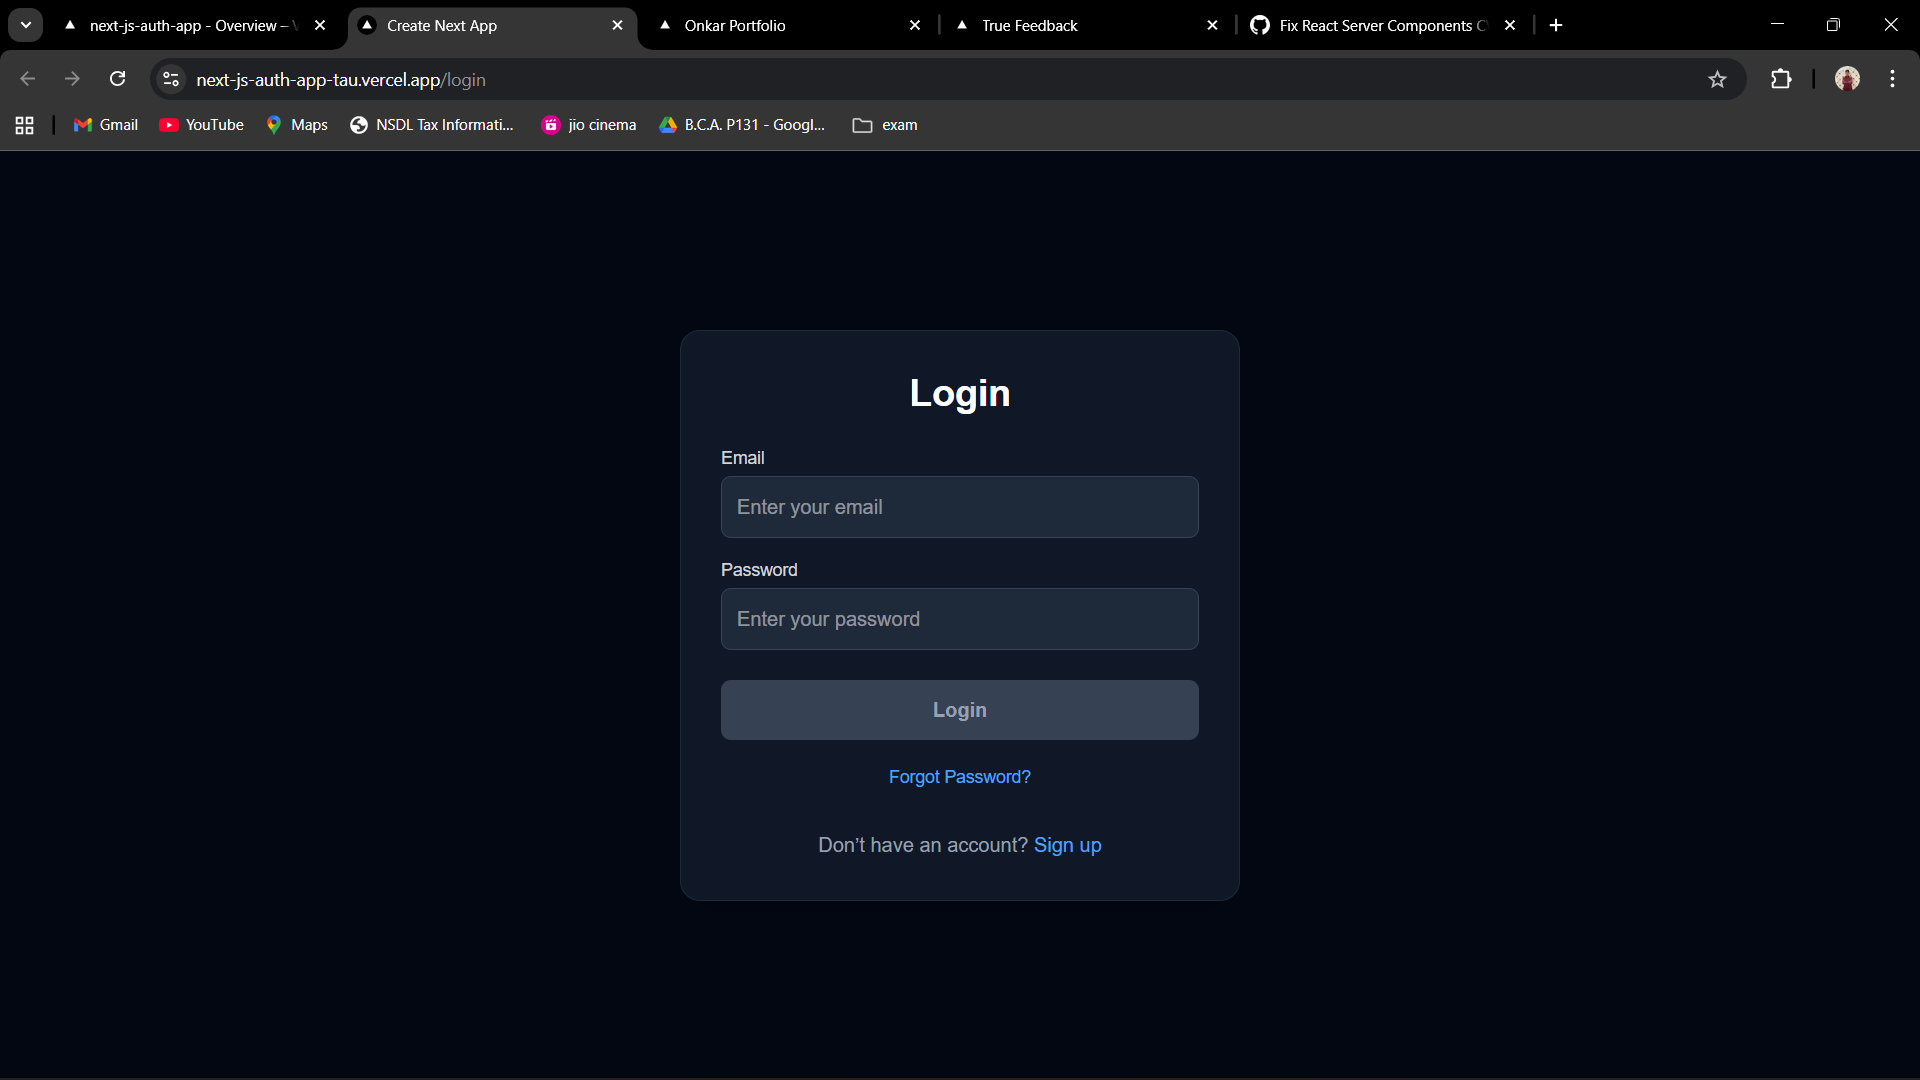Click the reload page icon
The width and height of the screenshot is (1920, 1080).
point(117,79)
